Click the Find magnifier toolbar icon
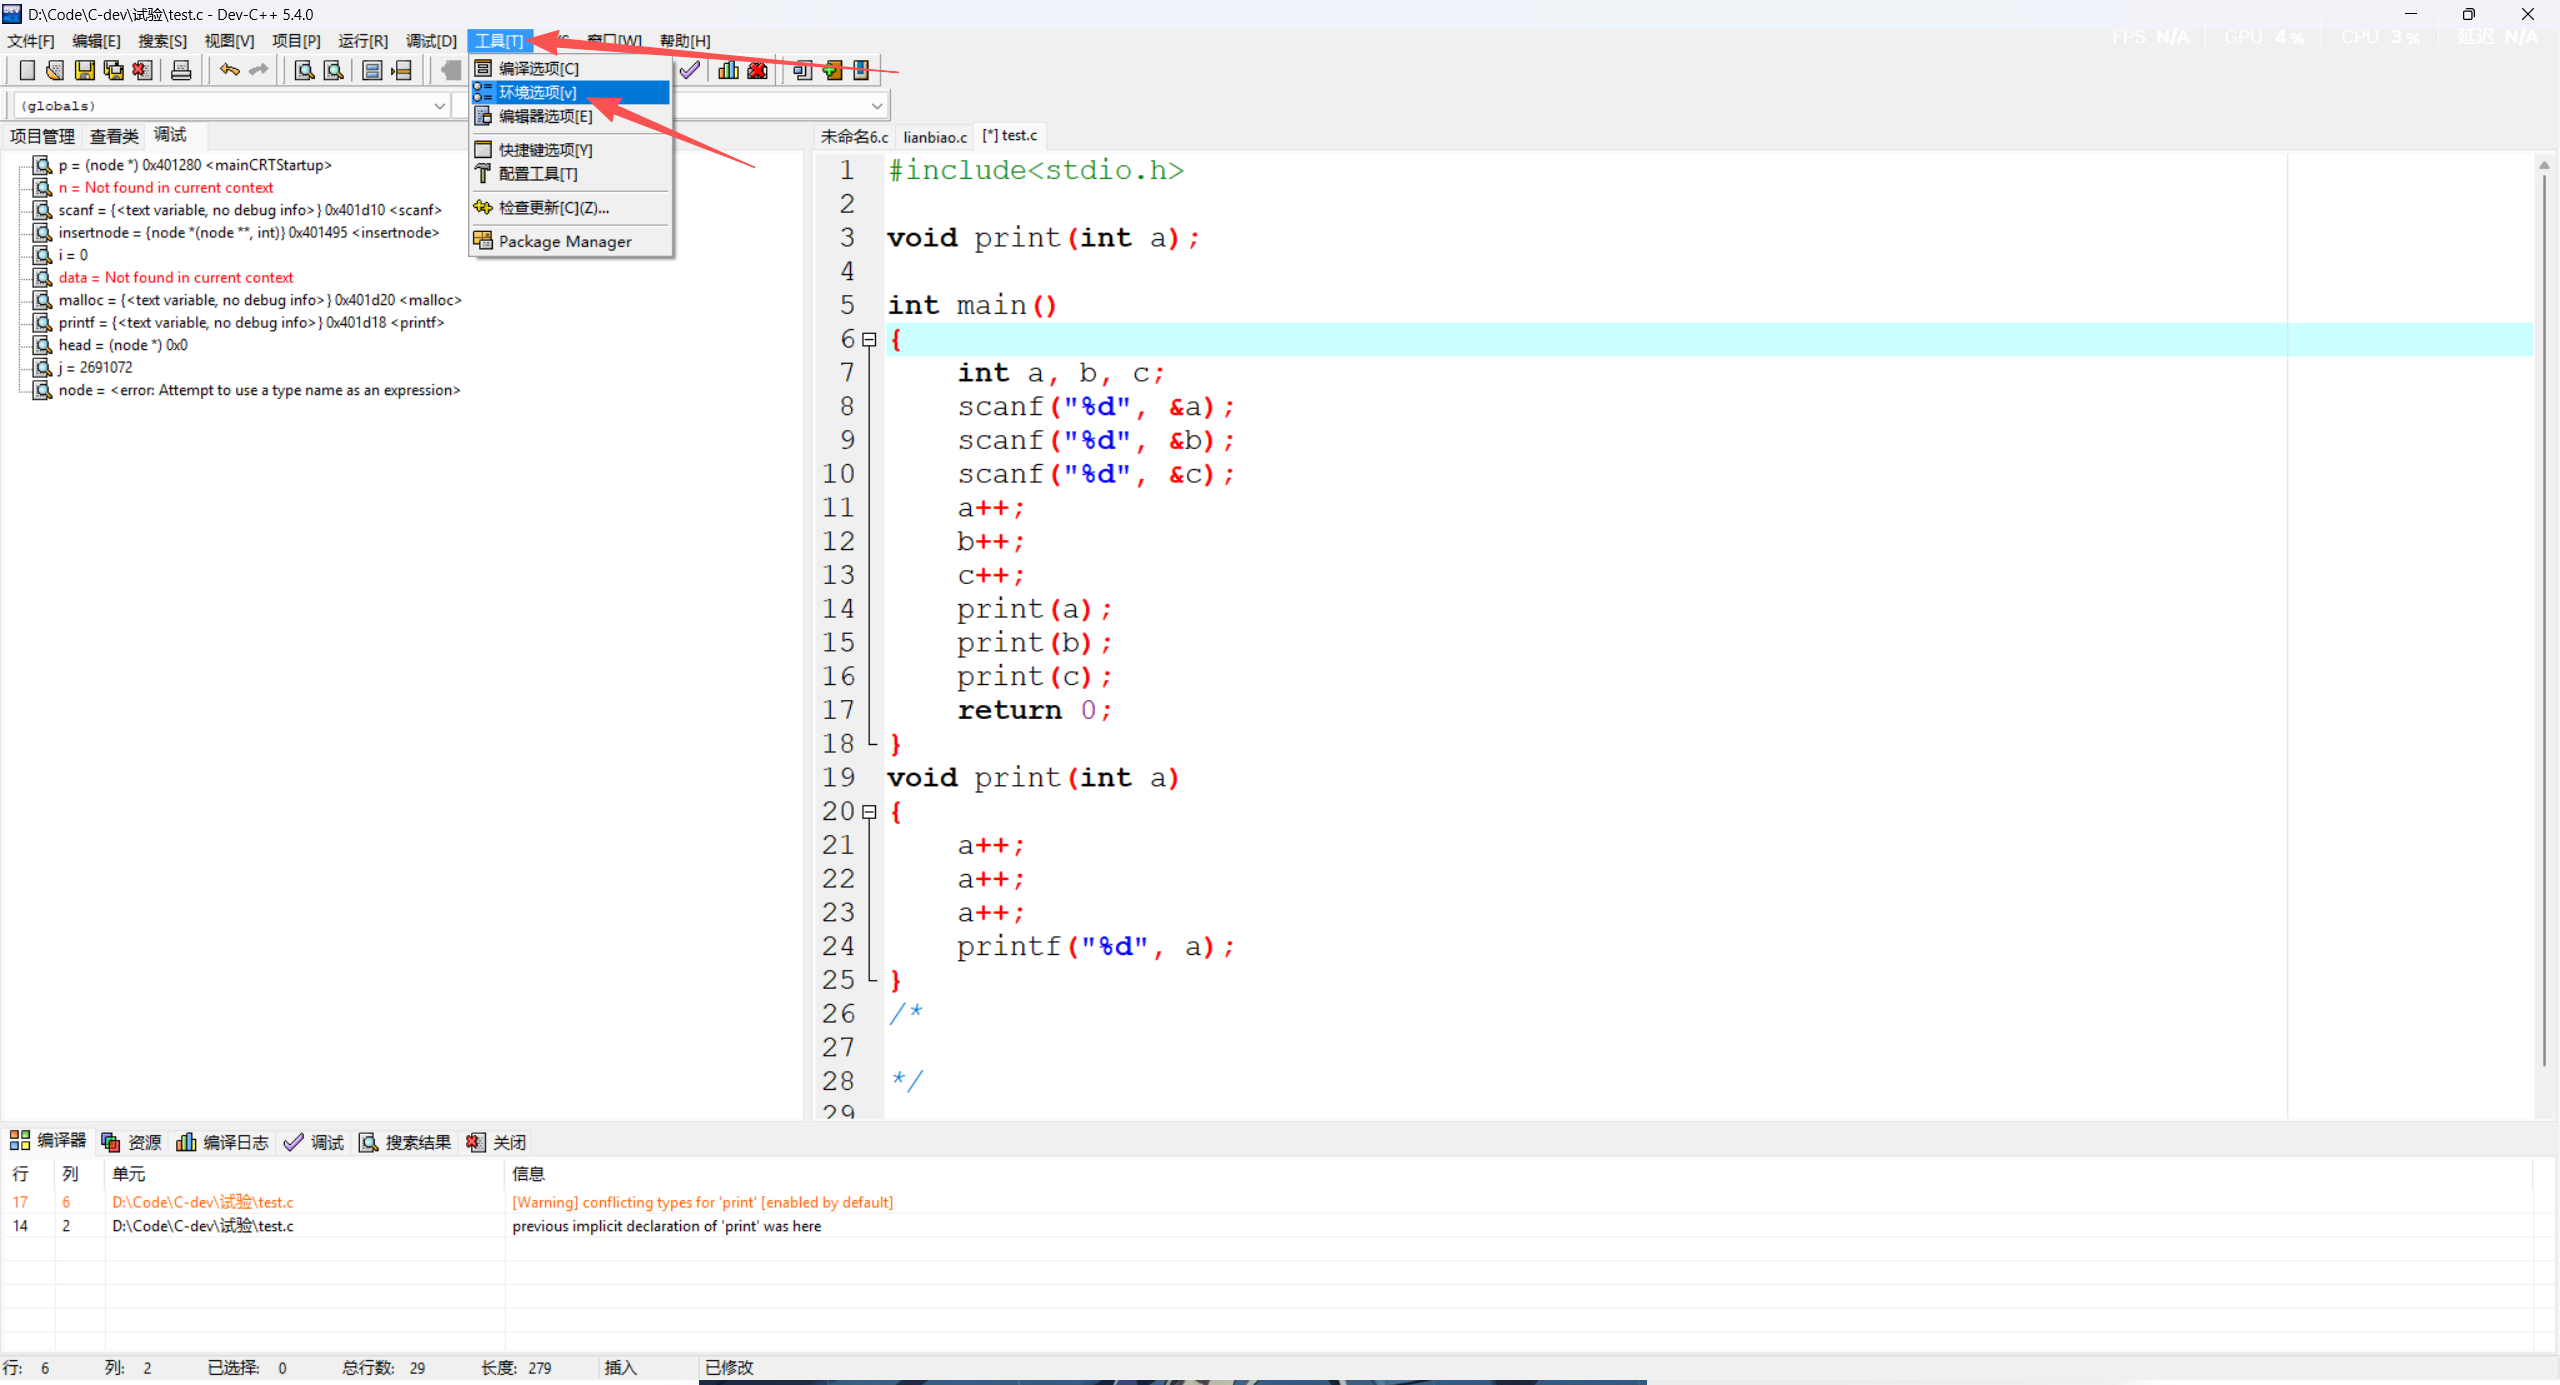The width and height of the screenshot is (2560, 1385). [x=304, y=70]
